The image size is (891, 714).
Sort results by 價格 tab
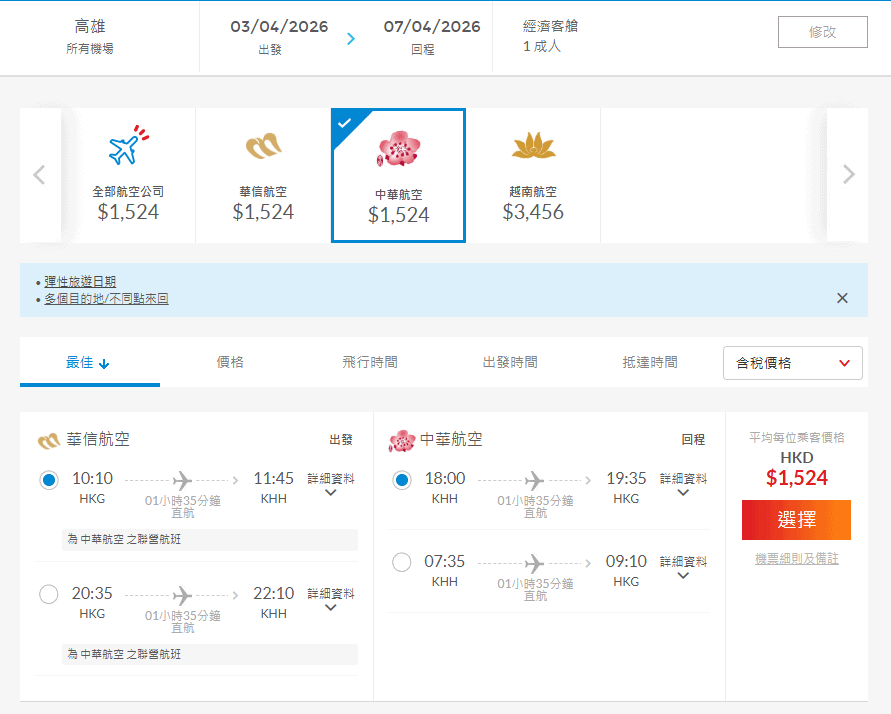[230, 362]
